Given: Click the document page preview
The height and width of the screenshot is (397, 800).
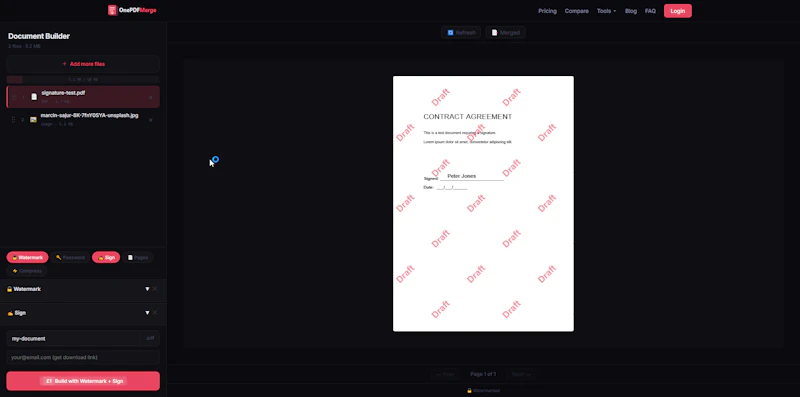Looking at the screenshot, I should pyautogui.click(x=483, y=204).
